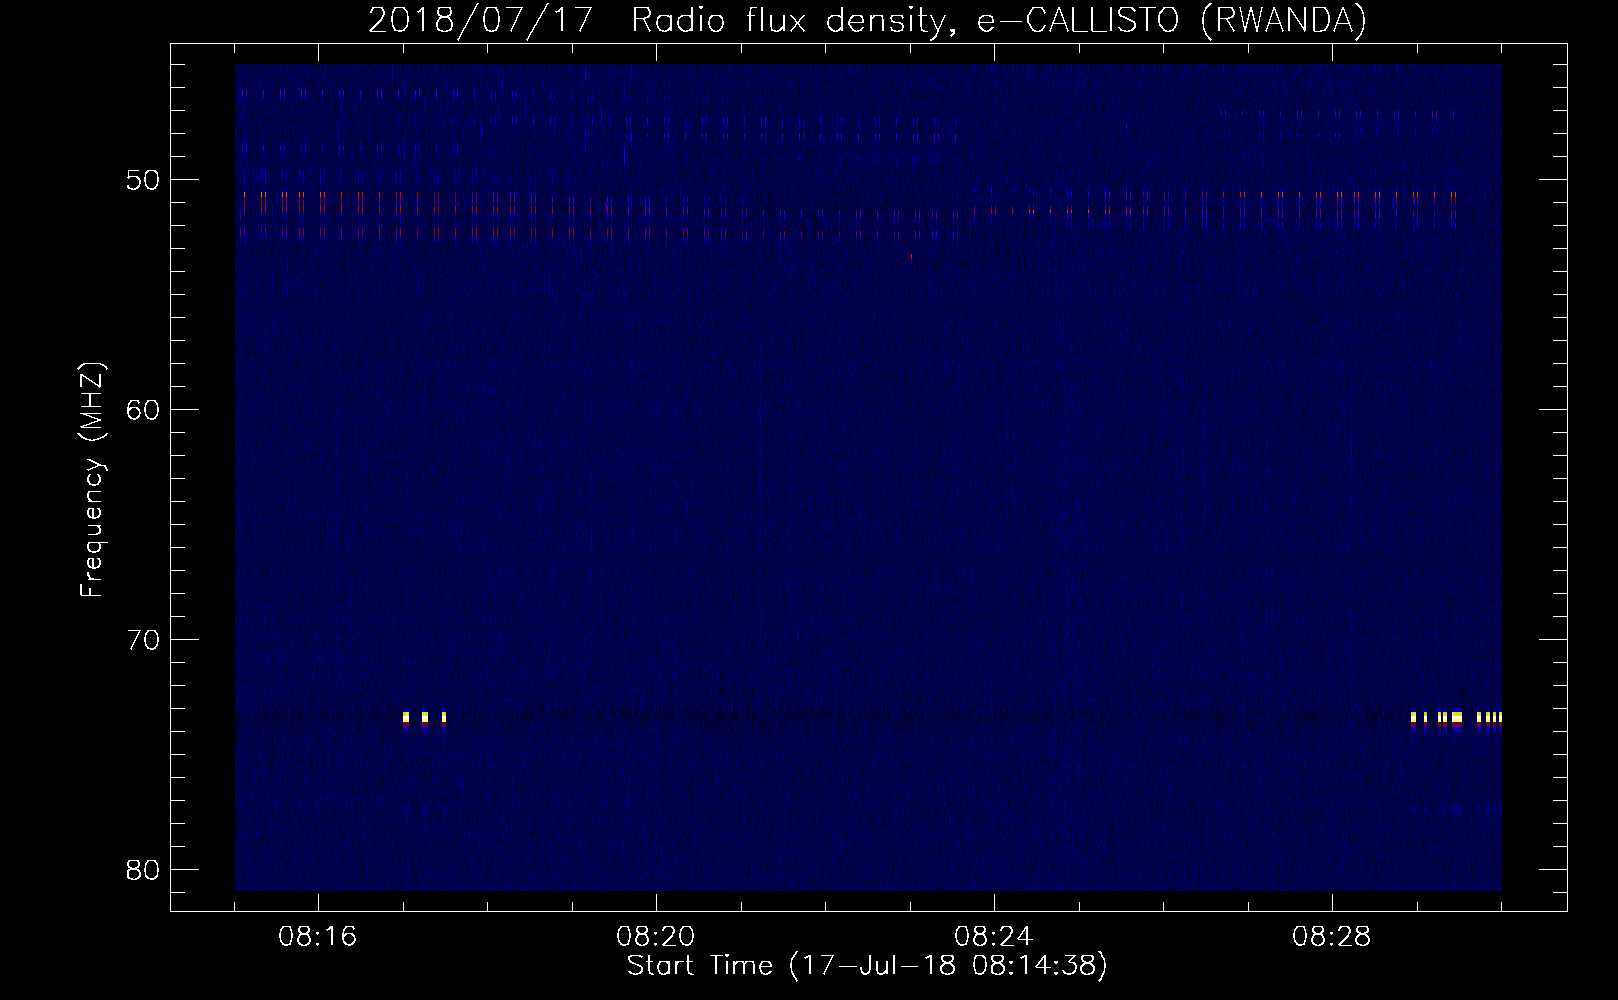Click the 70 frequency tick label
This screenshot has width=1618, height=1000.
click(144, 640)
